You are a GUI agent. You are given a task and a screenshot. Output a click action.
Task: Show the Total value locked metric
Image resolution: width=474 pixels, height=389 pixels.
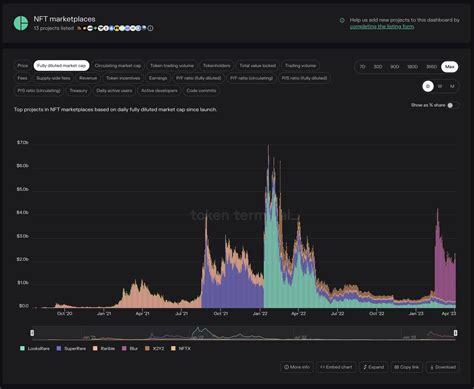pyautogui.click(x=258, y=66)
